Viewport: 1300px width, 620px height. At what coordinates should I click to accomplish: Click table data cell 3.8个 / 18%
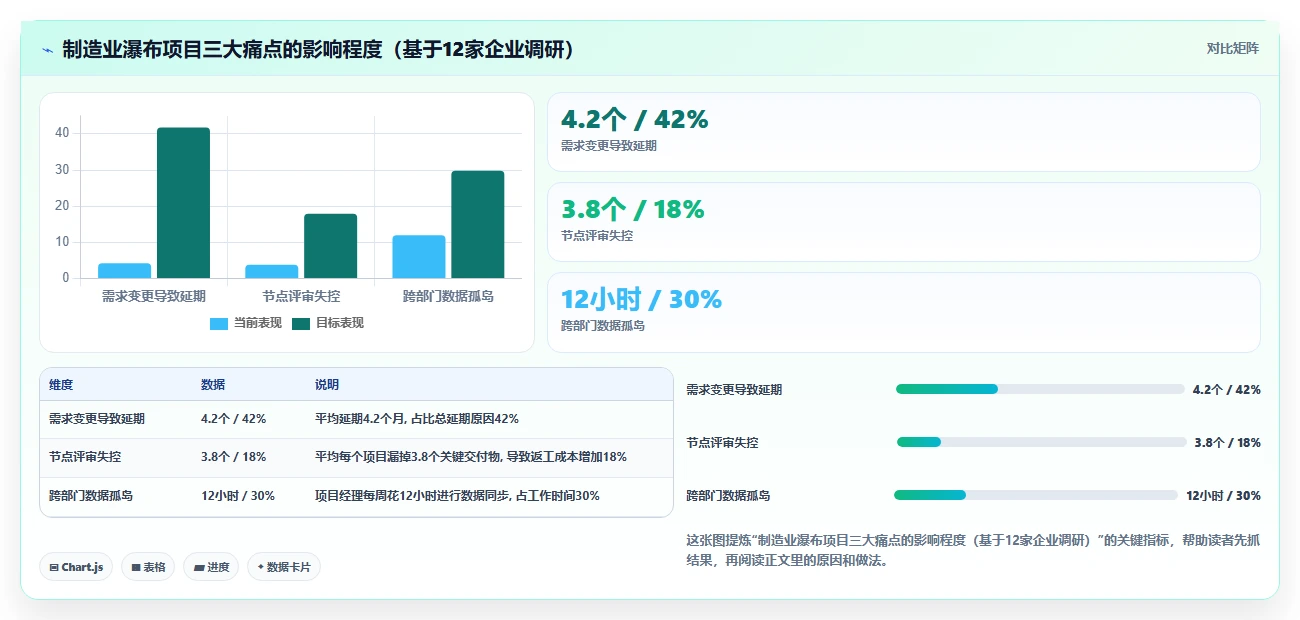tap(233, 457)
